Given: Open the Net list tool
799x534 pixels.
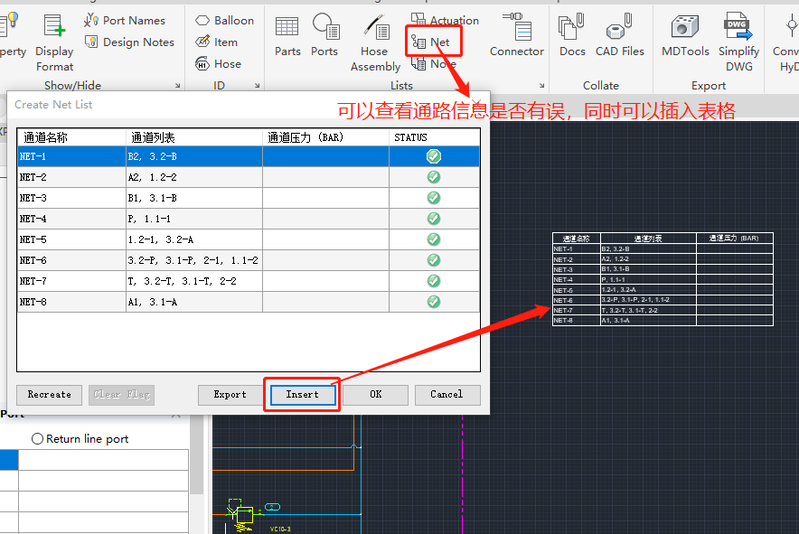Looking at the screenshot, I should (432, 42).
